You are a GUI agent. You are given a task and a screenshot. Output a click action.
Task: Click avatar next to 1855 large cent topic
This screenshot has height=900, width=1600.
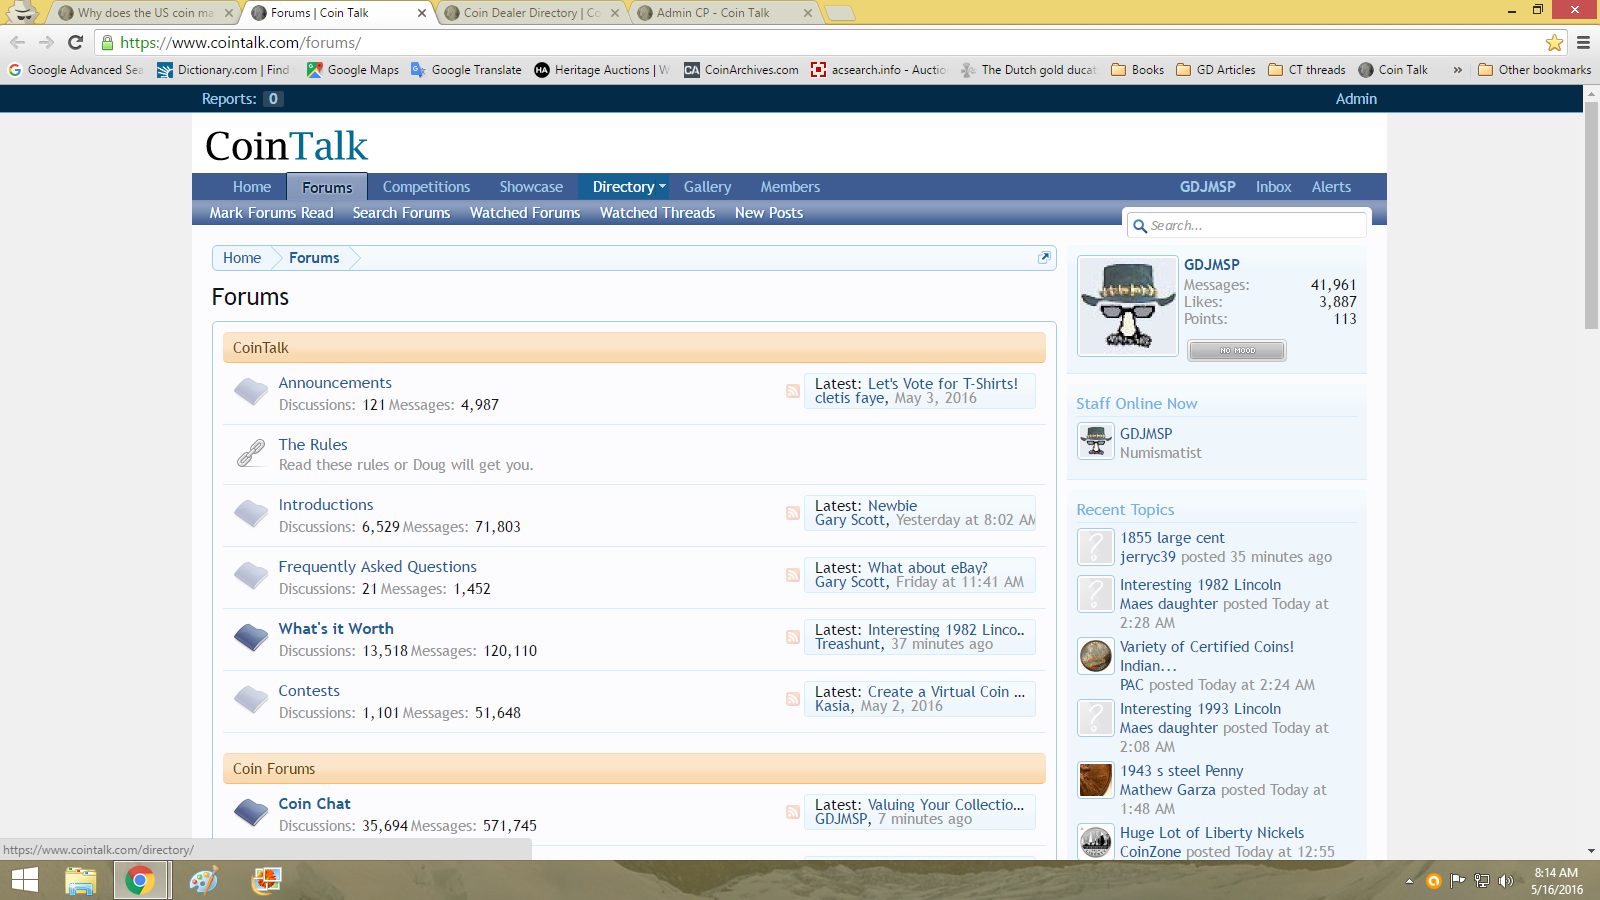[1096, 547]
